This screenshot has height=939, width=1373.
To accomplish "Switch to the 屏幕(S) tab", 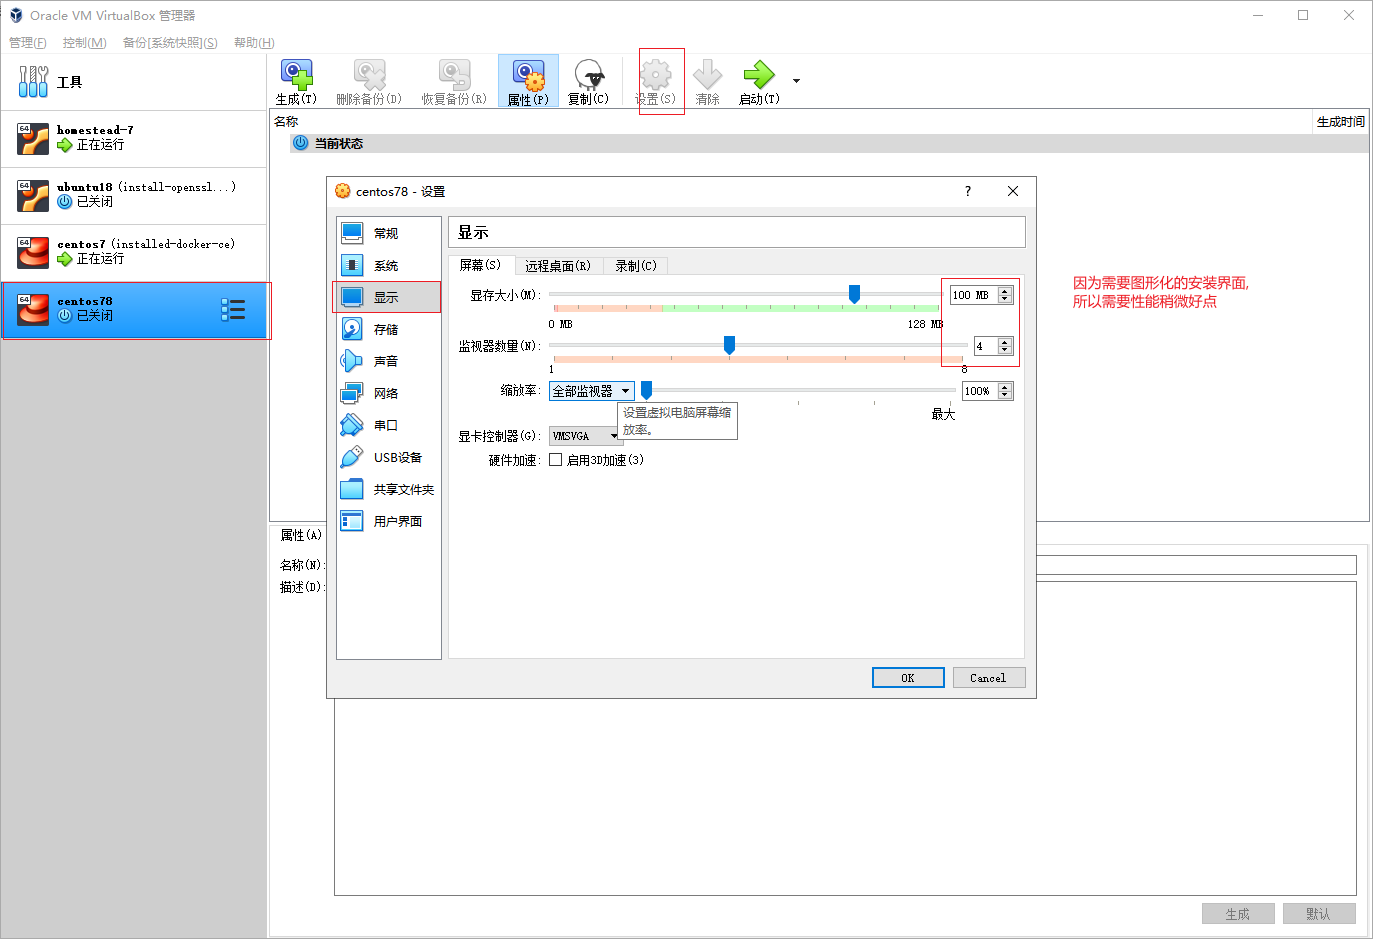I will (481, 265).
